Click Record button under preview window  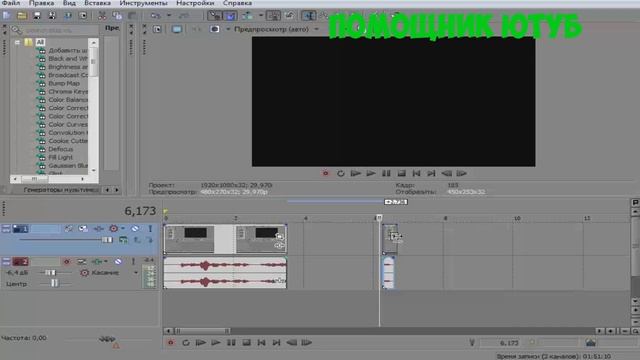(325, 173)
